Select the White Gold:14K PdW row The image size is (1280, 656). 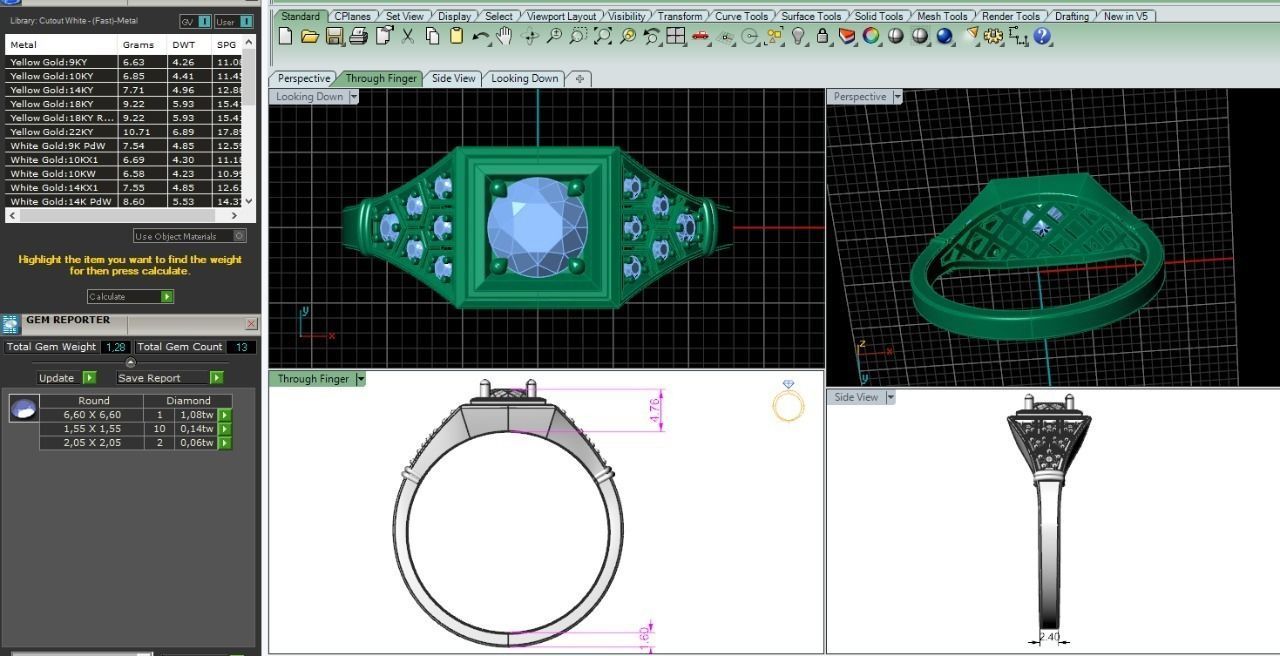click(124, 202)
